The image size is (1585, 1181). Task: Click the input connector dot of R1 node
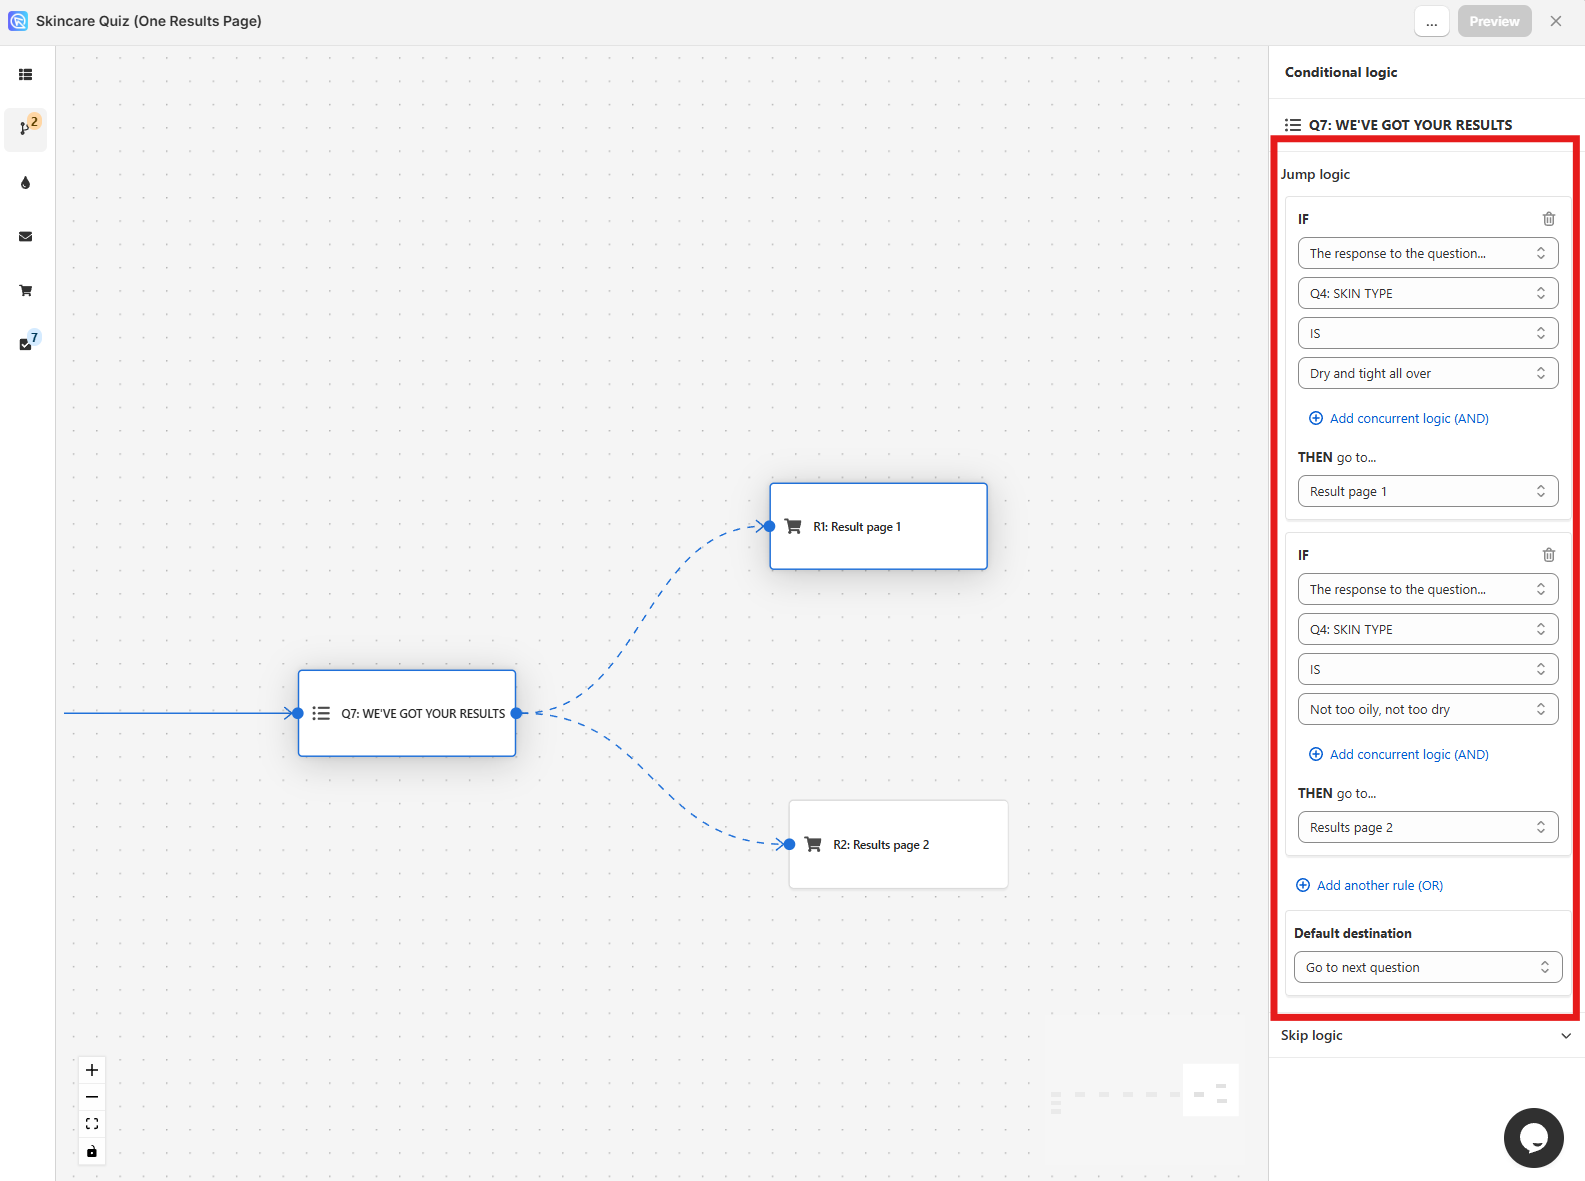pos(769,526)
